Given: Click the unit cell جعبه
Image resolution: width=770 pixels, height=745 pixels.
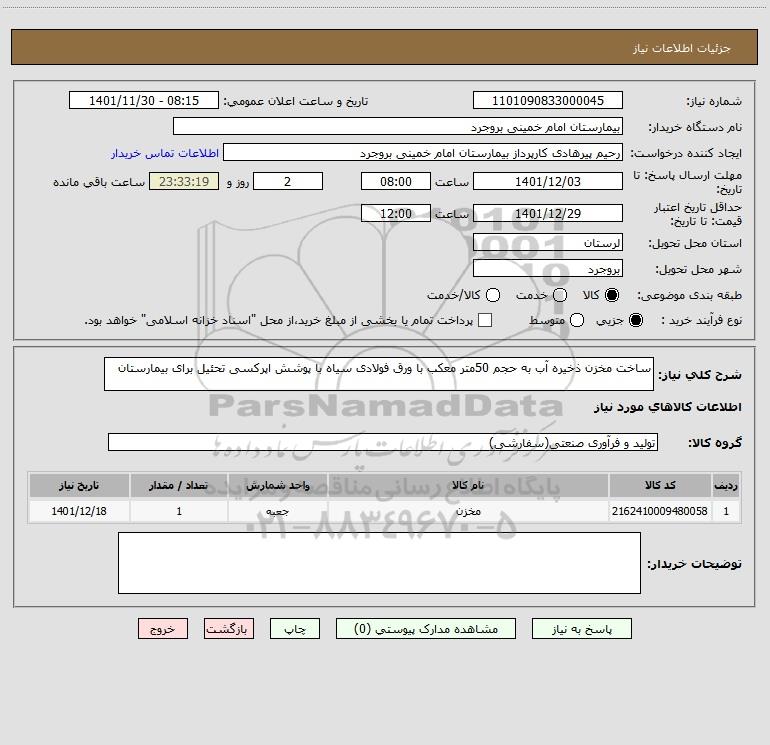Looking at the screenshot, I should 277,511.
